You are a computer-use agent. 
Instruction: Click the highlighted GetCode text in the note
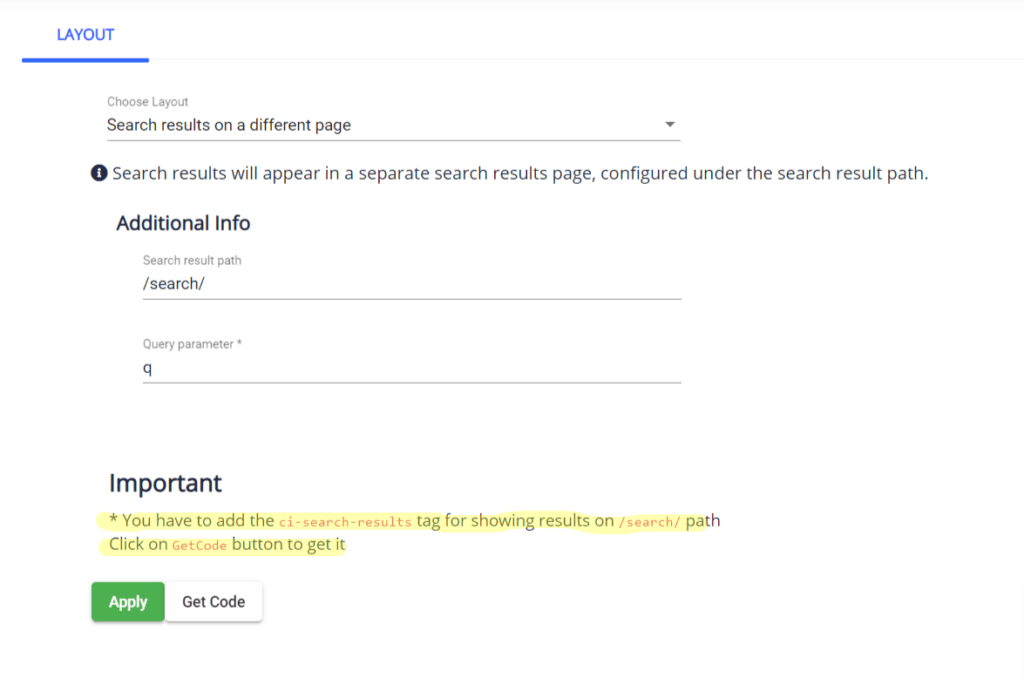tap(198, 544)
